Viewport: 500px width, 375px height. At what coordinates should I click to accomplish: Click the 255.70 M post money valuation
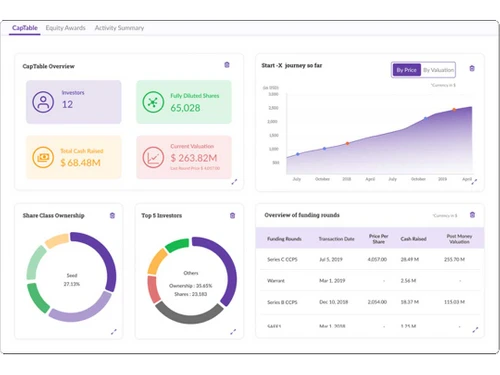(x=454, y=259)
